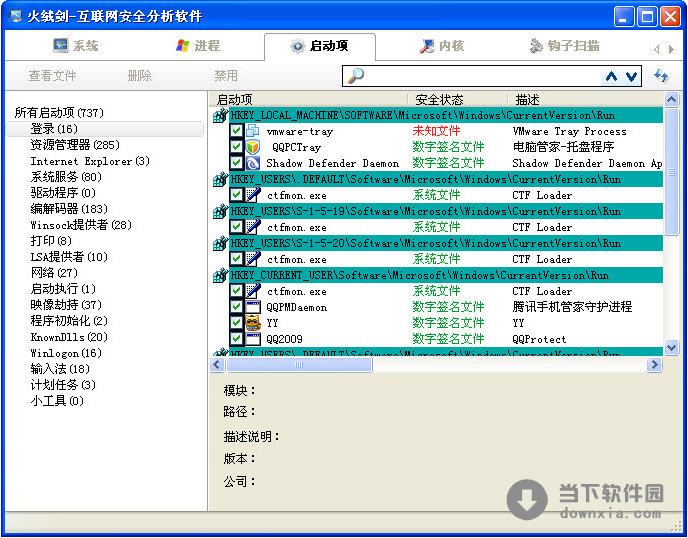688x538 pixels.
Task: Select KnownDlls (20) category
Action: pos(69,337)
